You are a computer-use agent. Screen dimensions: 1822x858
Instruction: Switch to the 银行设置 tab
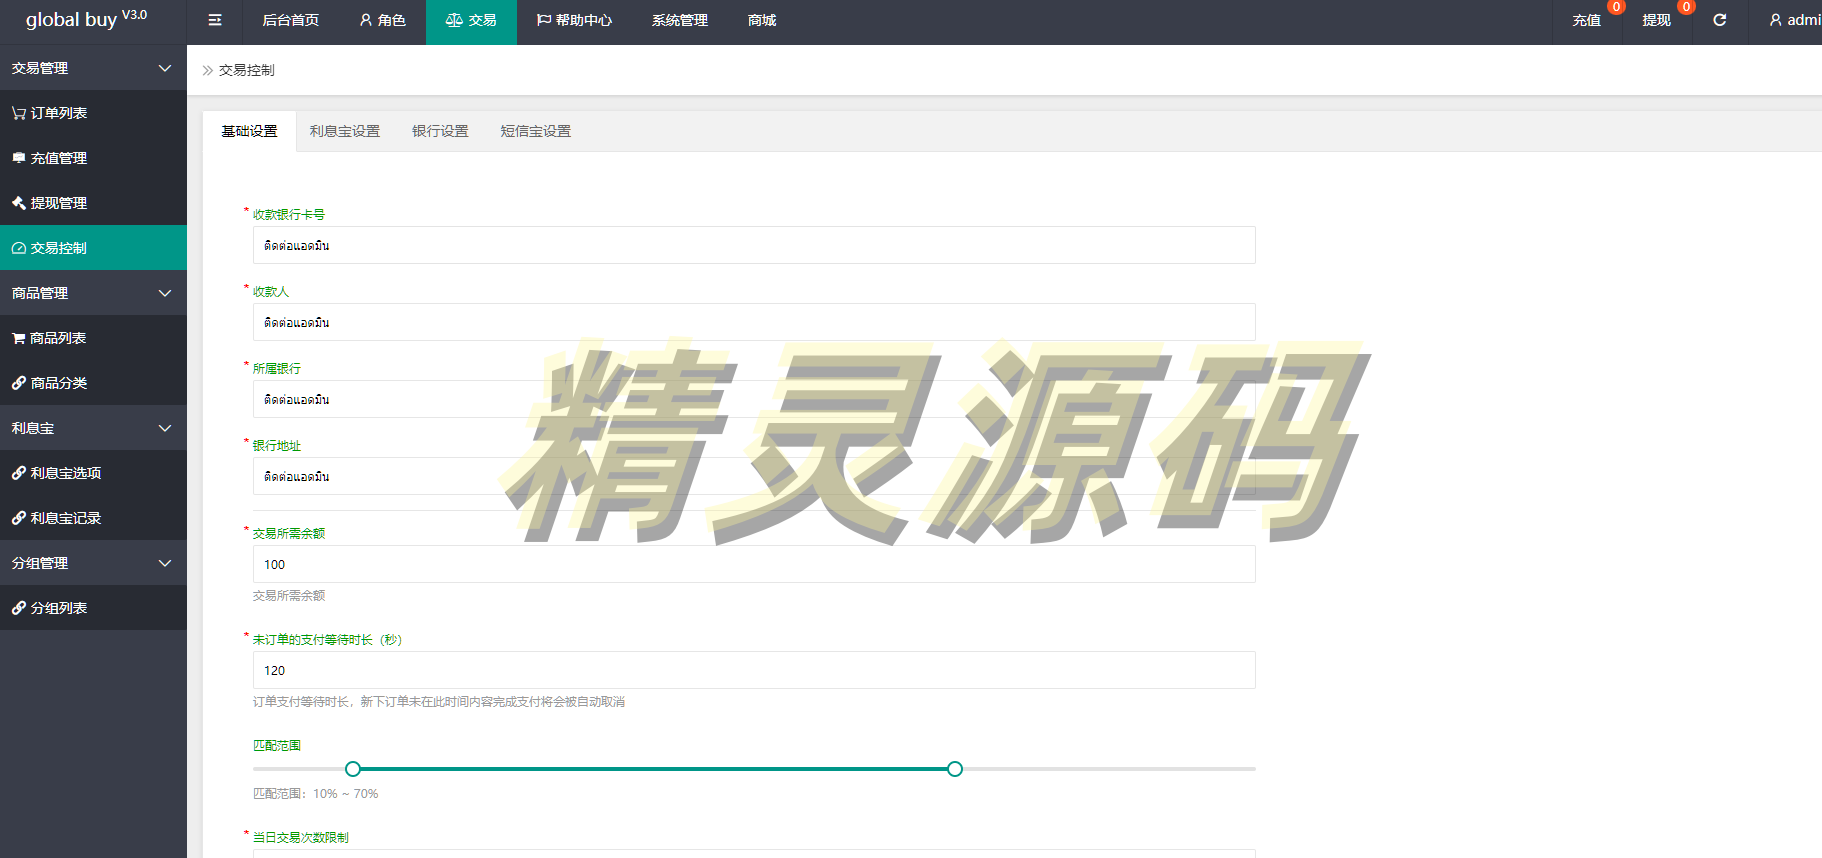pyautogui.click(x=440, y=131)
